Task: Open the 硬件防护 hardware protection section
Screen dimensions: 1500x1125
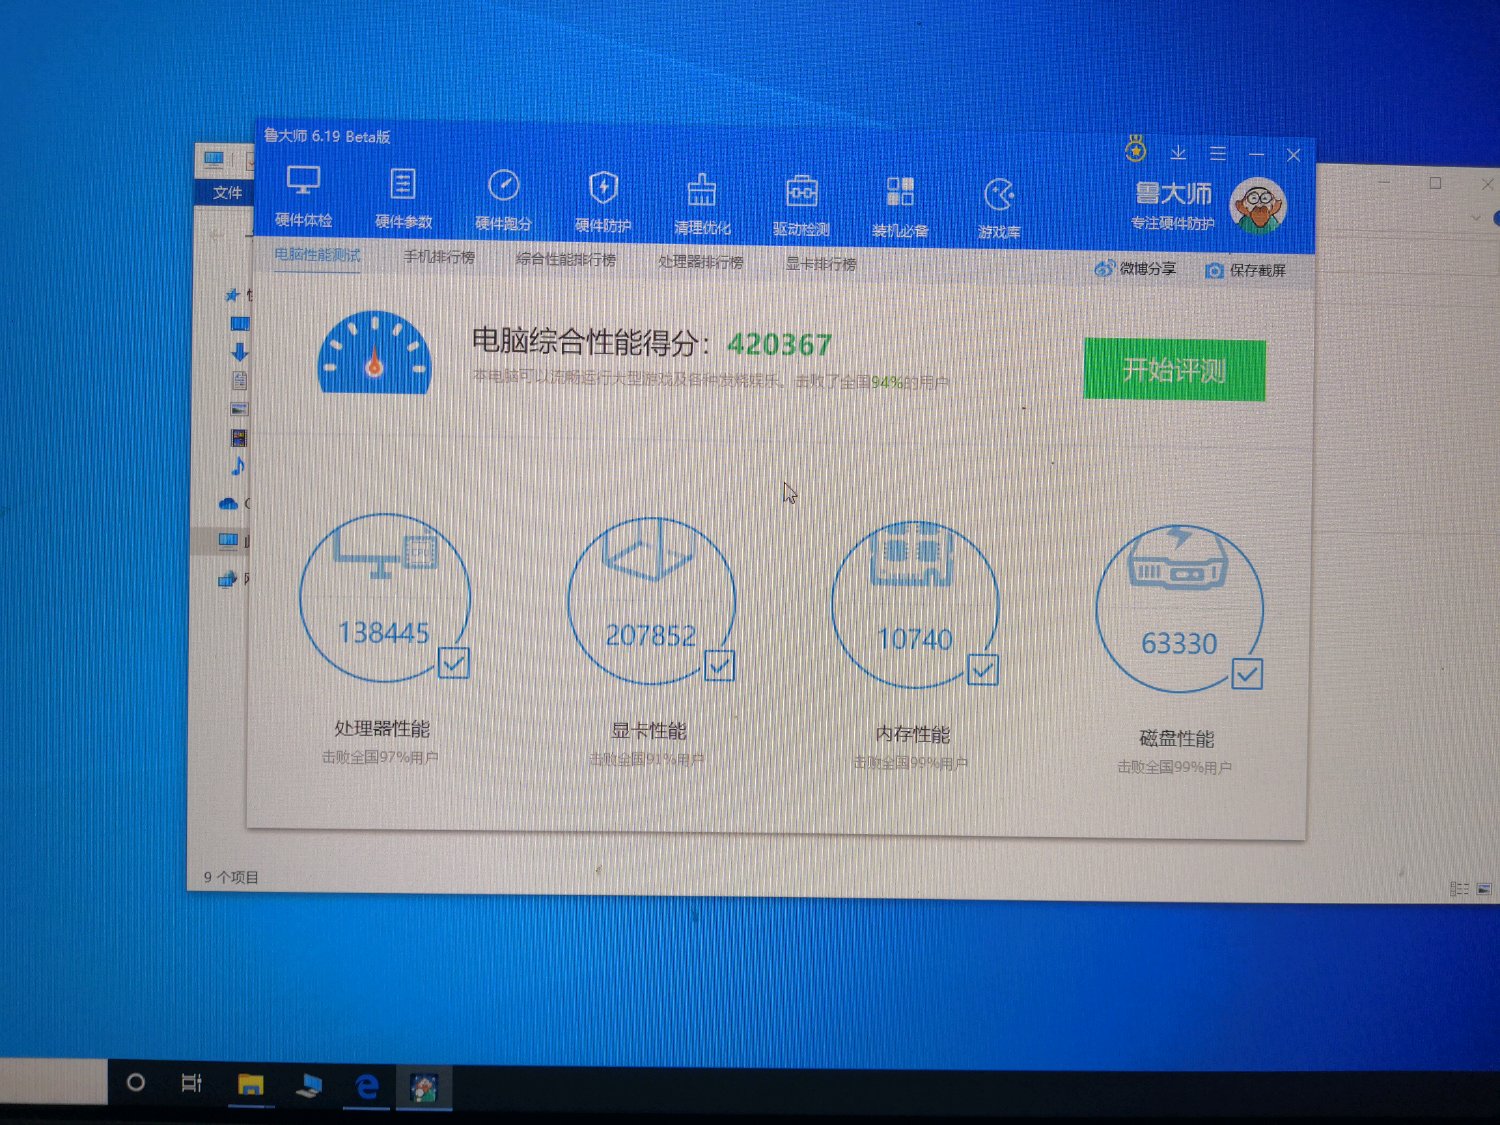Action: point(603,202)
